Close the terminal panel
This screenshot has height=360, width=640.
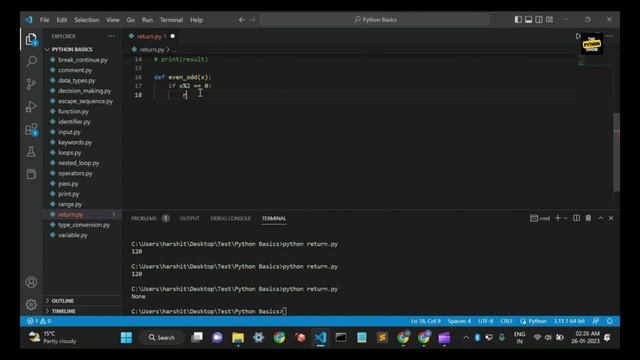(611, 218)
